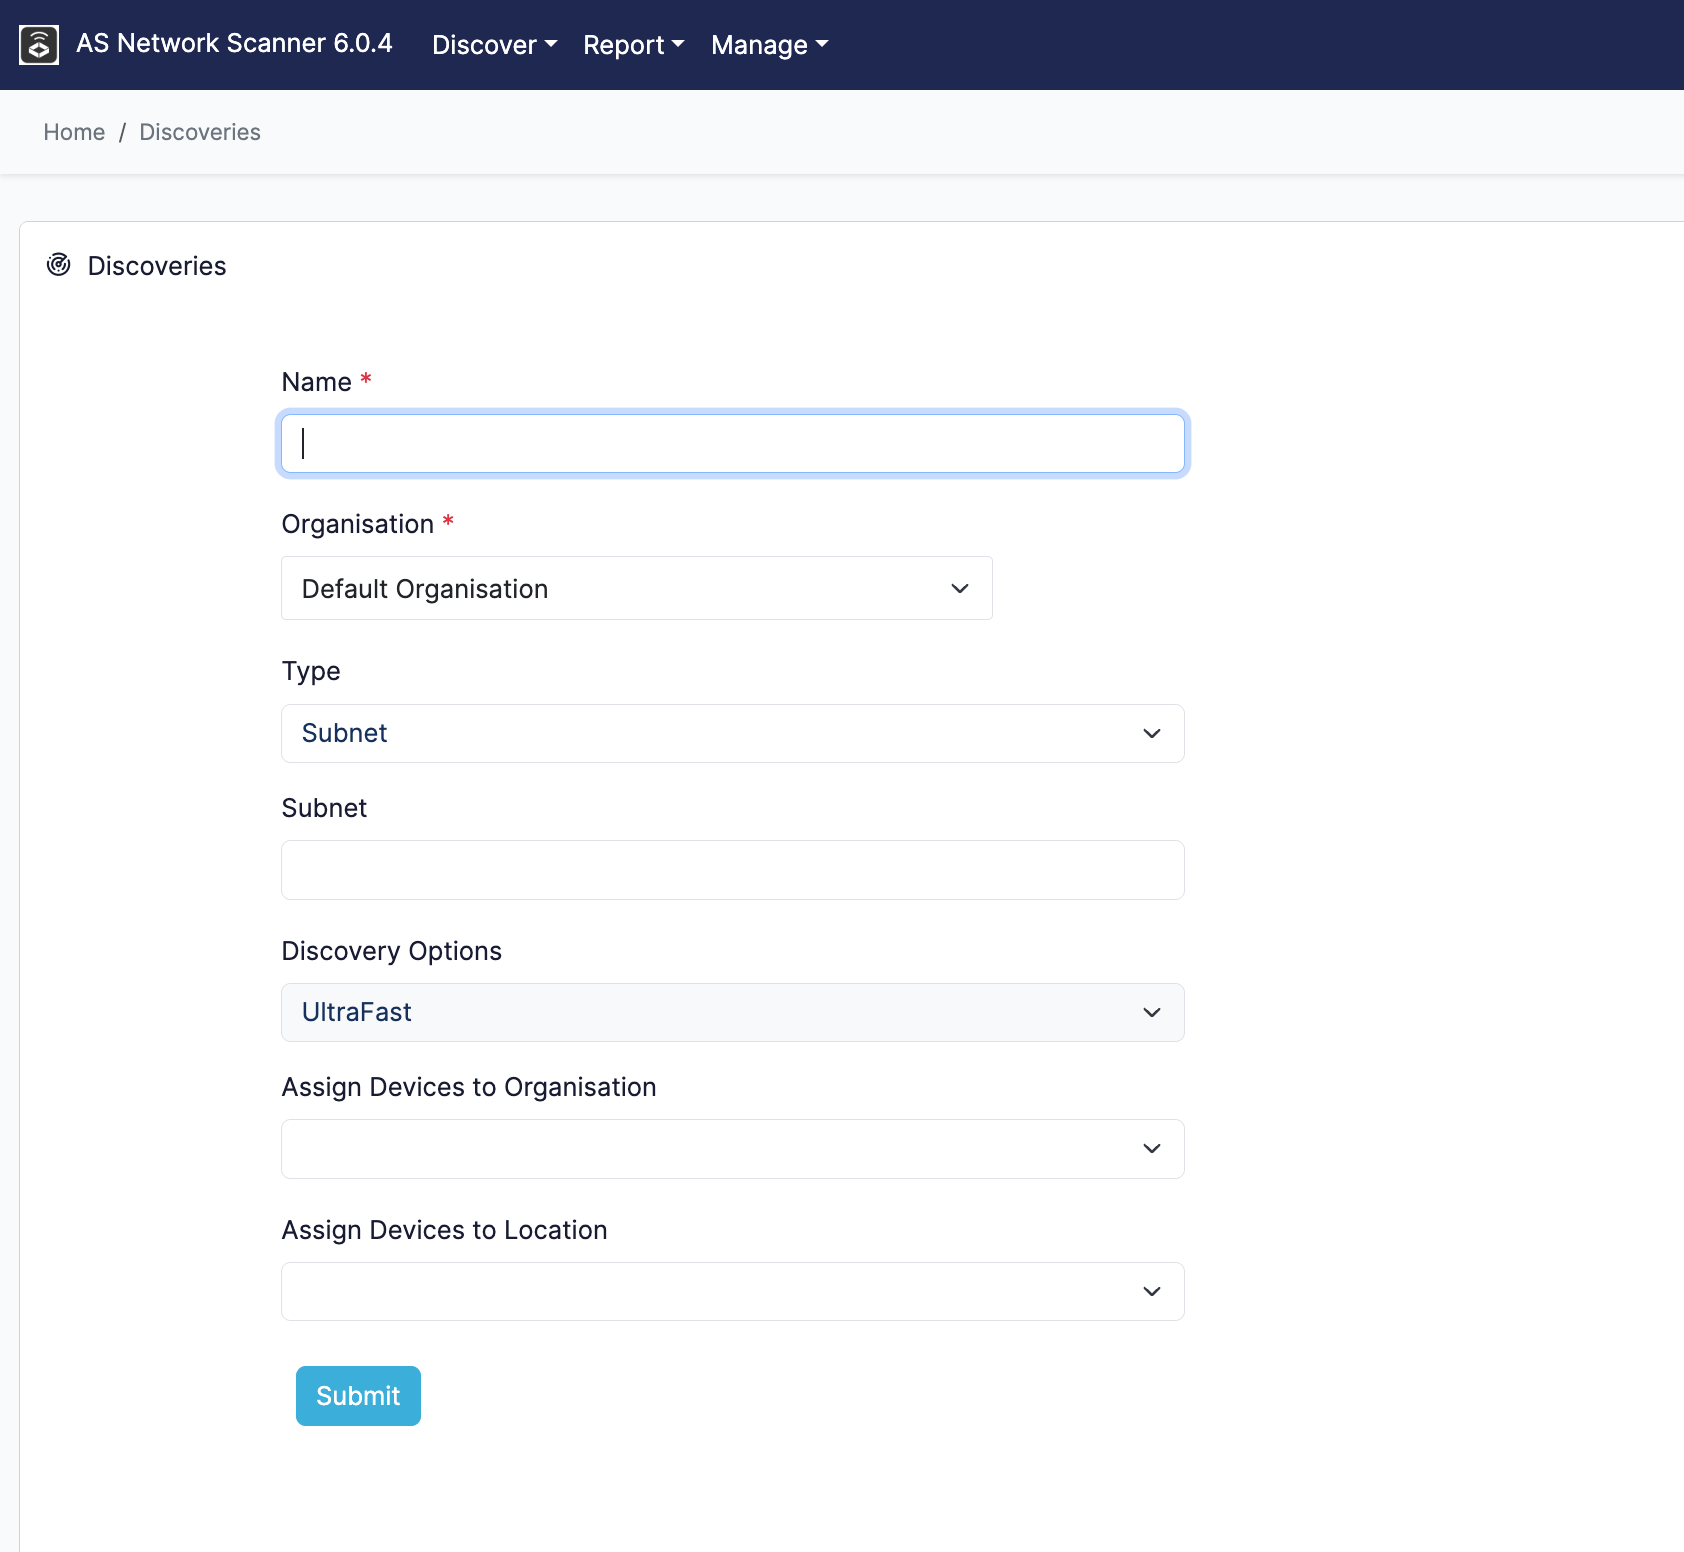The width and height of the screenshot is (1684, 1552).
Task: Expand the Organisation dropdown
Action: tap(637, 588)
